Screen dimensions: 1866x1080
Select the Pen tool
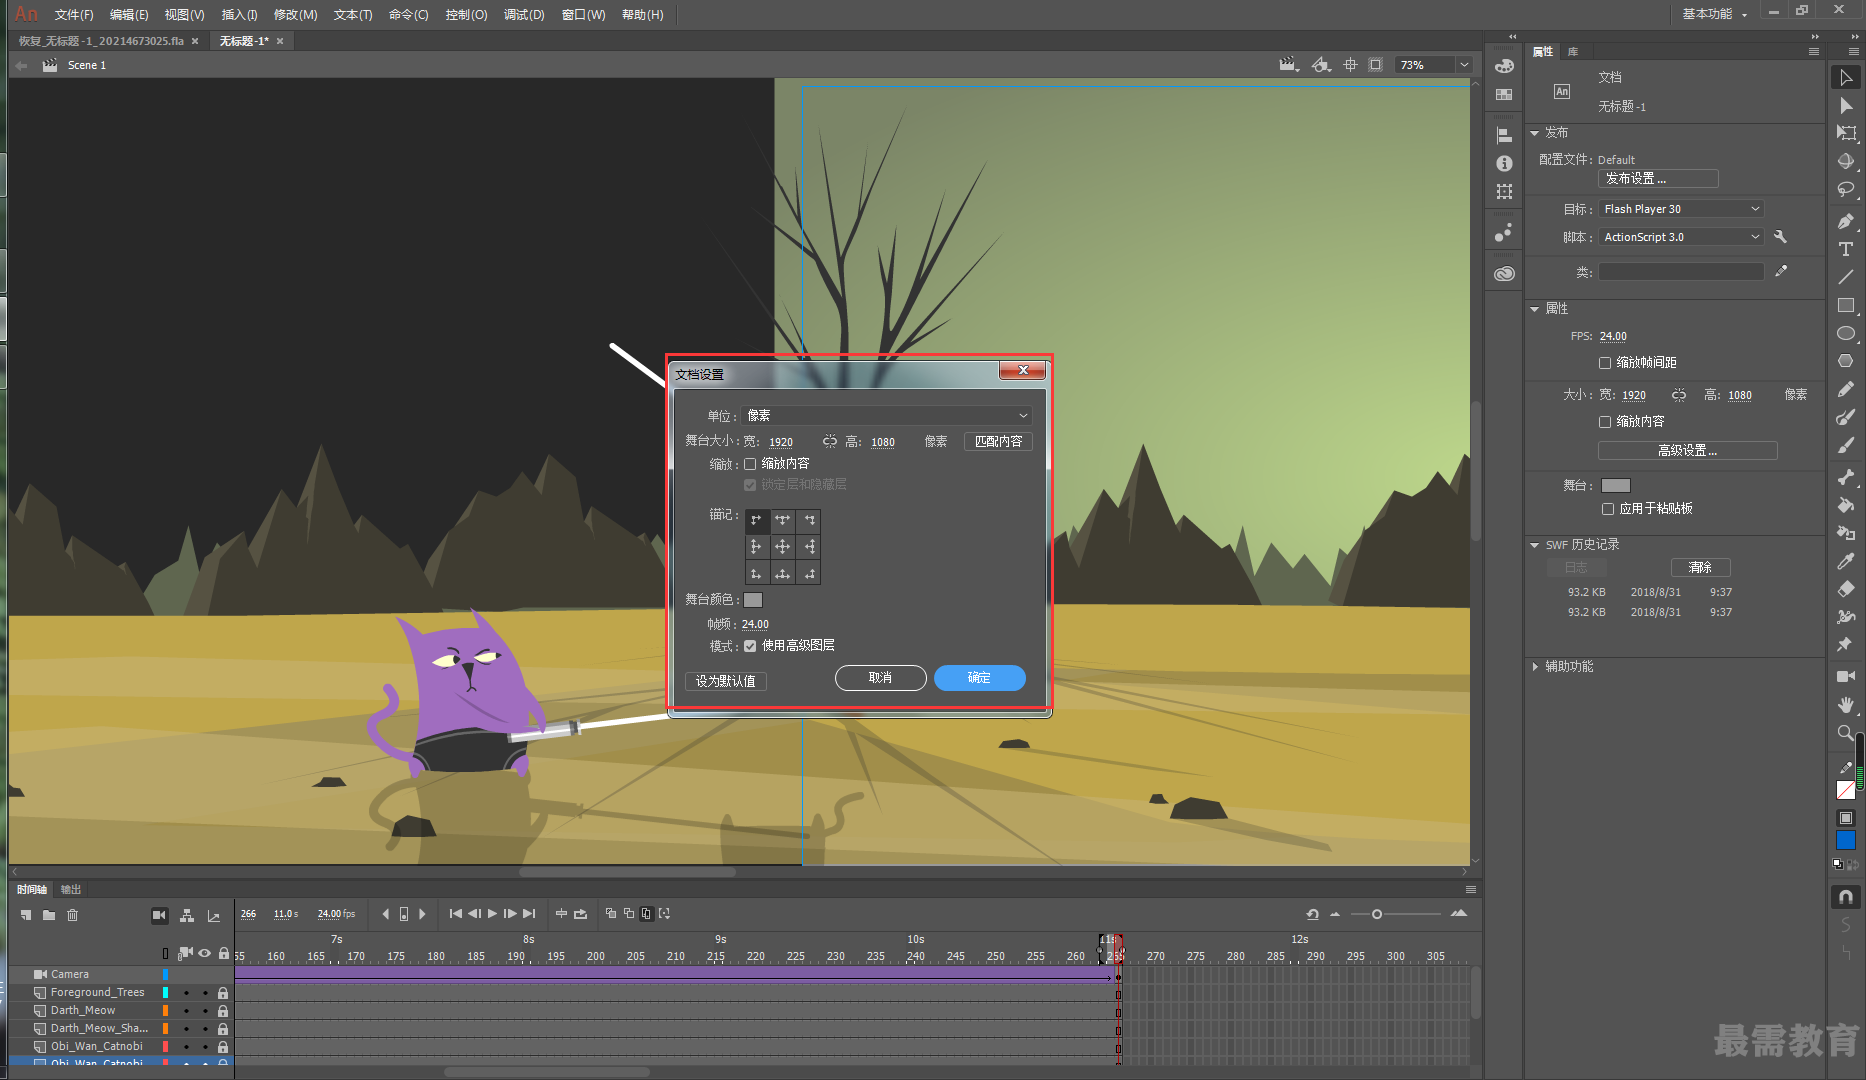click(x=1846, y=221)
